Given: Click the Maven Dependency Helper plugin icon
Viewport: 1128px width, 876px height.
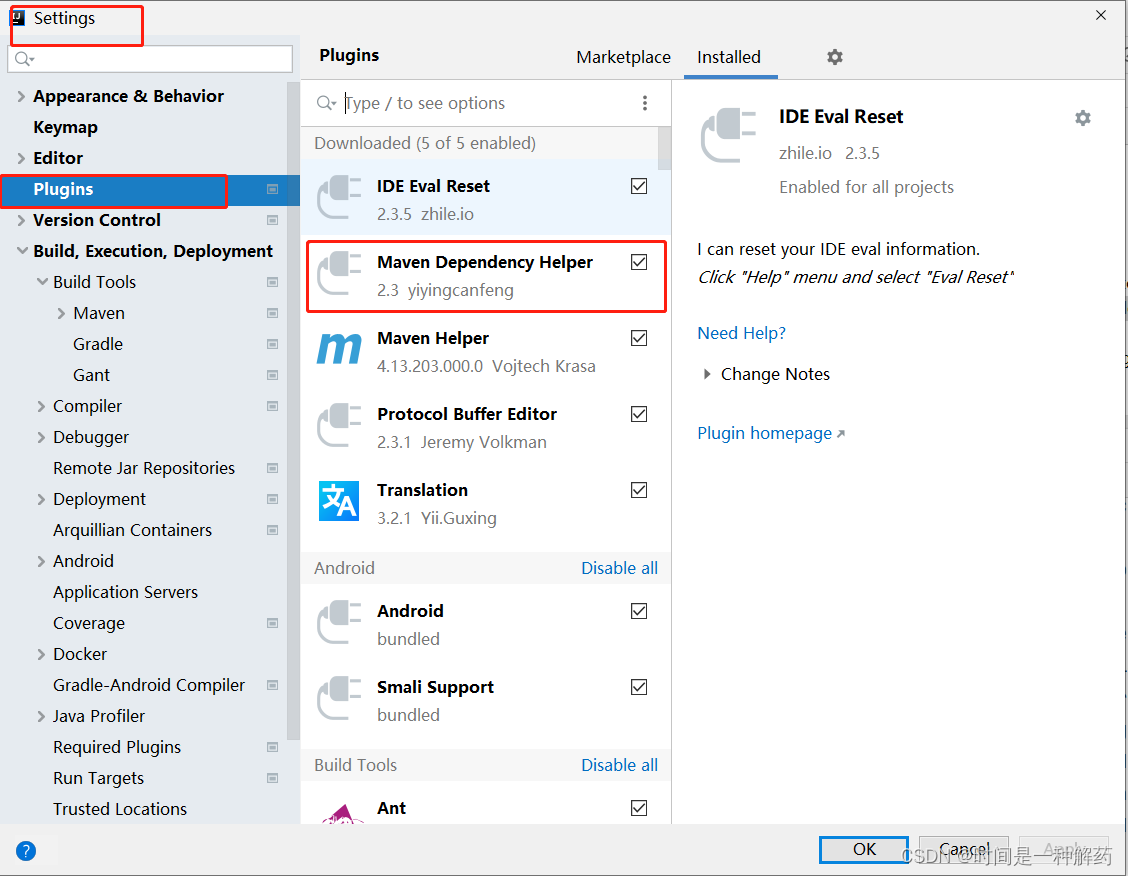Looking at the screenshot, I should point(339,273).
